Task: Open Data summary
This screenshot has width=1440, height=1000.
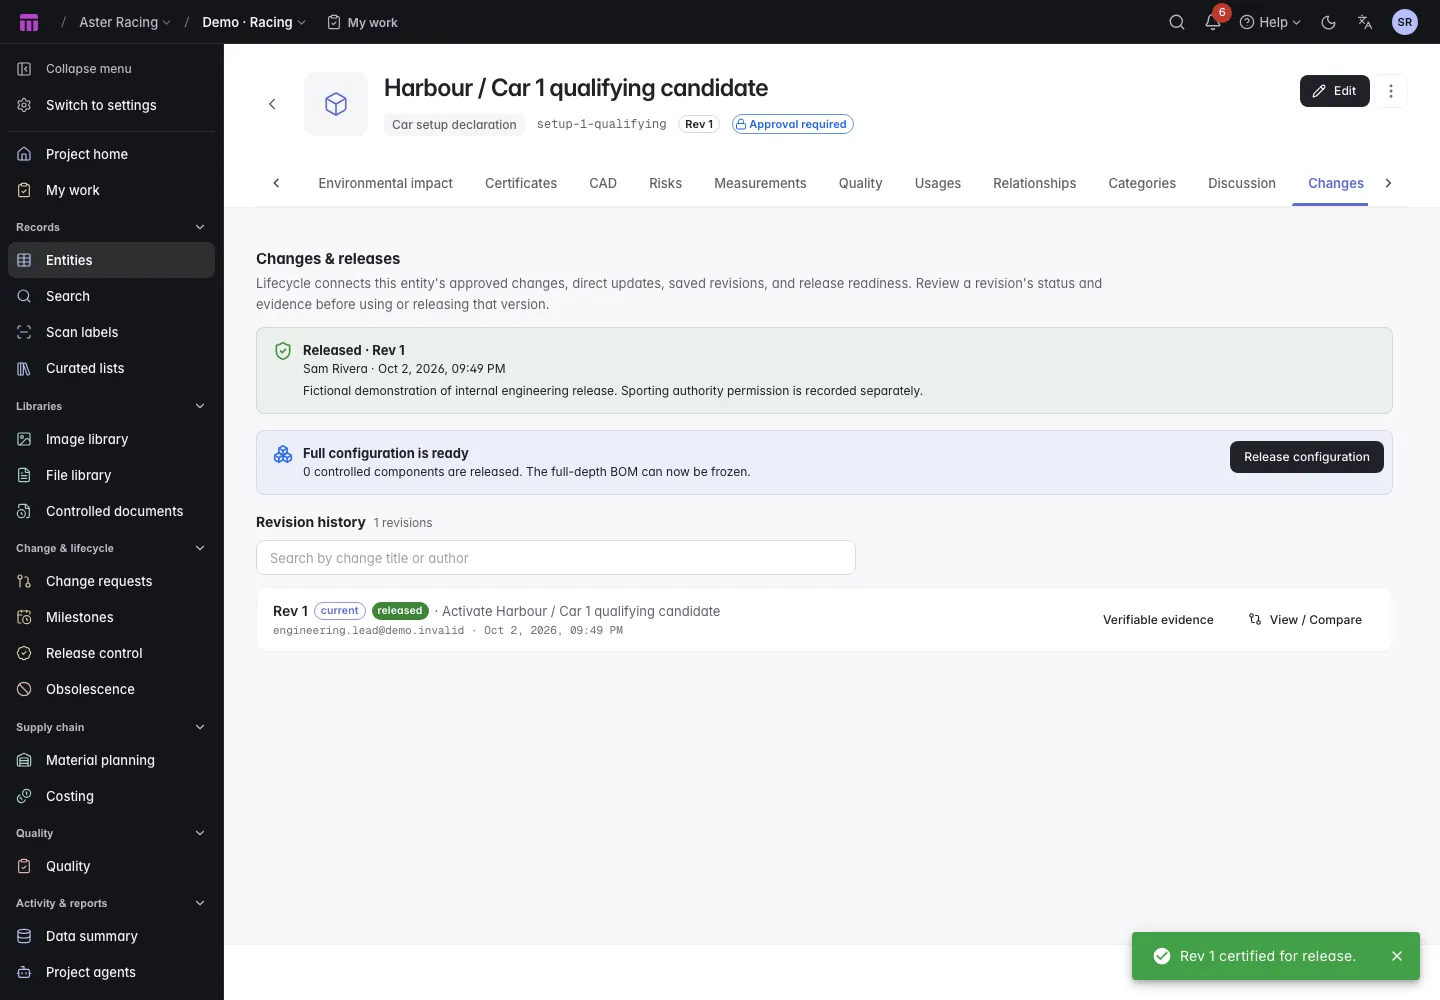Action: (111, 936)
